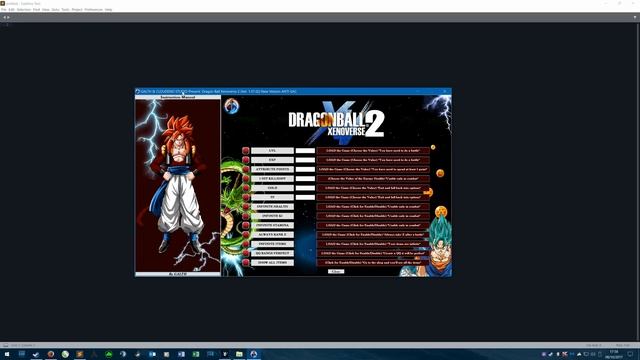Click the QQ BANGS PERFECT button
The image size is (640, 360).
tap(272, 253)
